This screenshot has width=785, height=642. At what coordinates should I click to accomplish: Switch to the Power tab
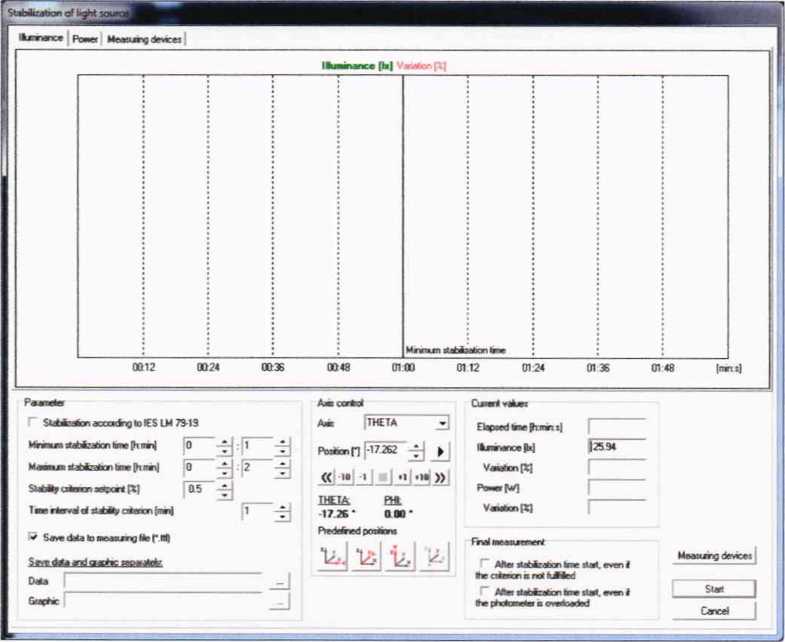[x=85, y=38]
